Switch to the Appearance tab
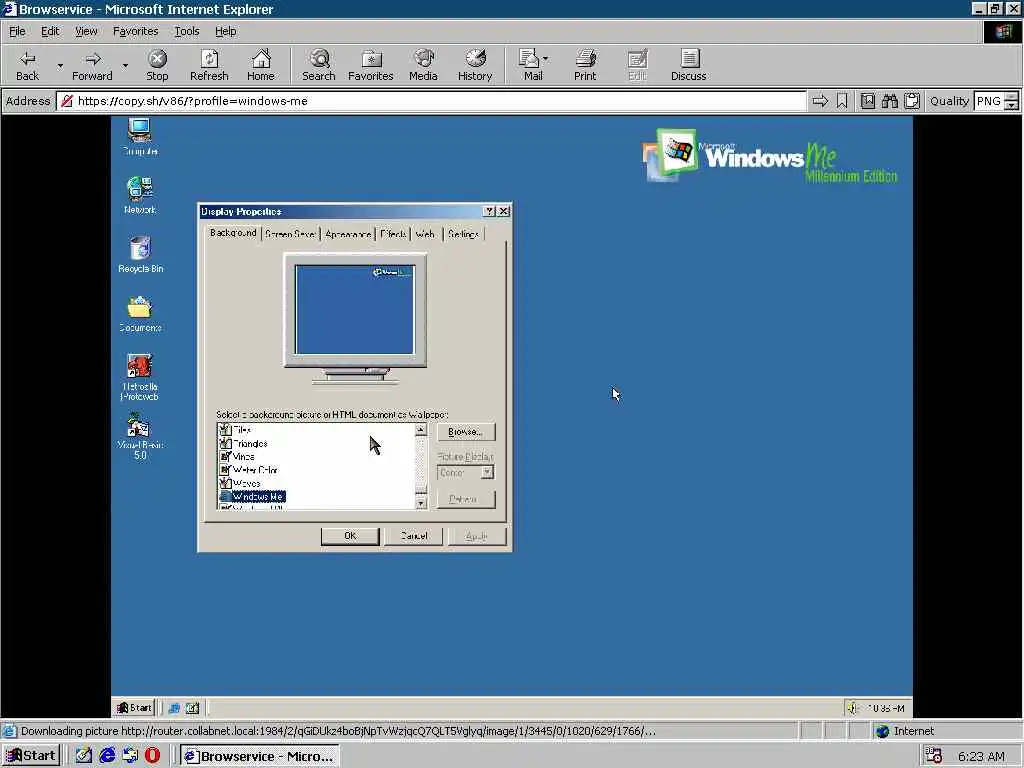Viewport: 1024px width, 768px height. click(x=348, y=234)
